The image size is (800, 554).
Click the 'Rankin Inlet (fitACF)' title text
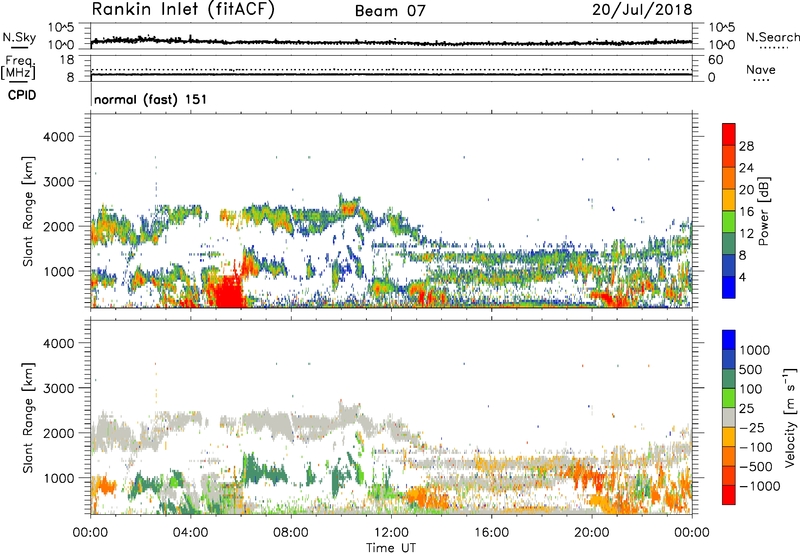(183, 10)
